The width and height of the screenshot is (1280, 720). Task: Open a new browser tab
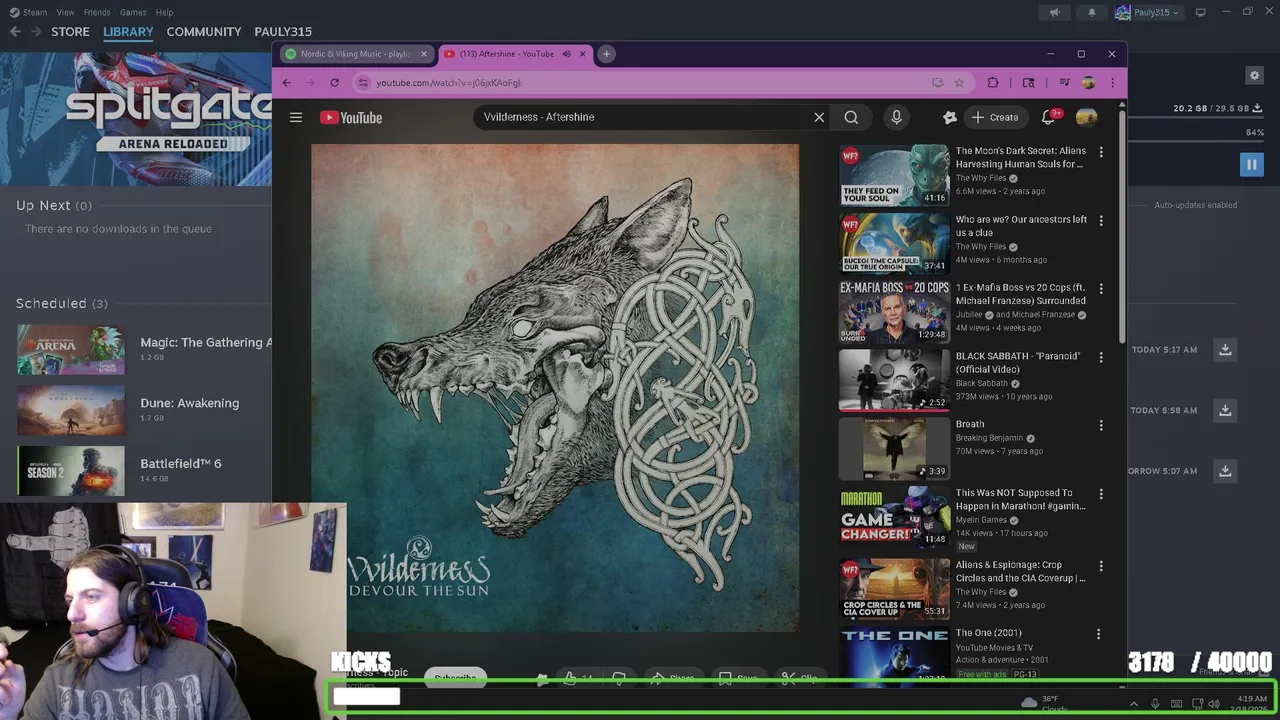(606, 54)
